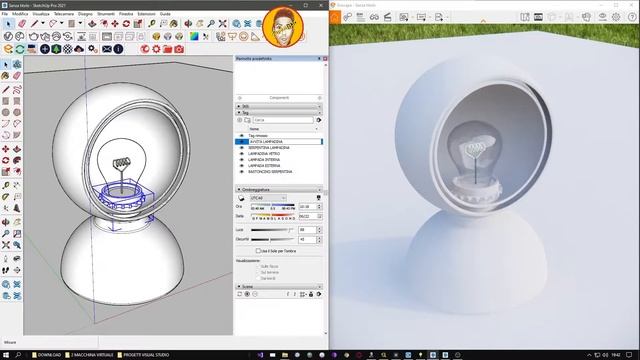Click the red camera screenshot icon

point(179,49)
